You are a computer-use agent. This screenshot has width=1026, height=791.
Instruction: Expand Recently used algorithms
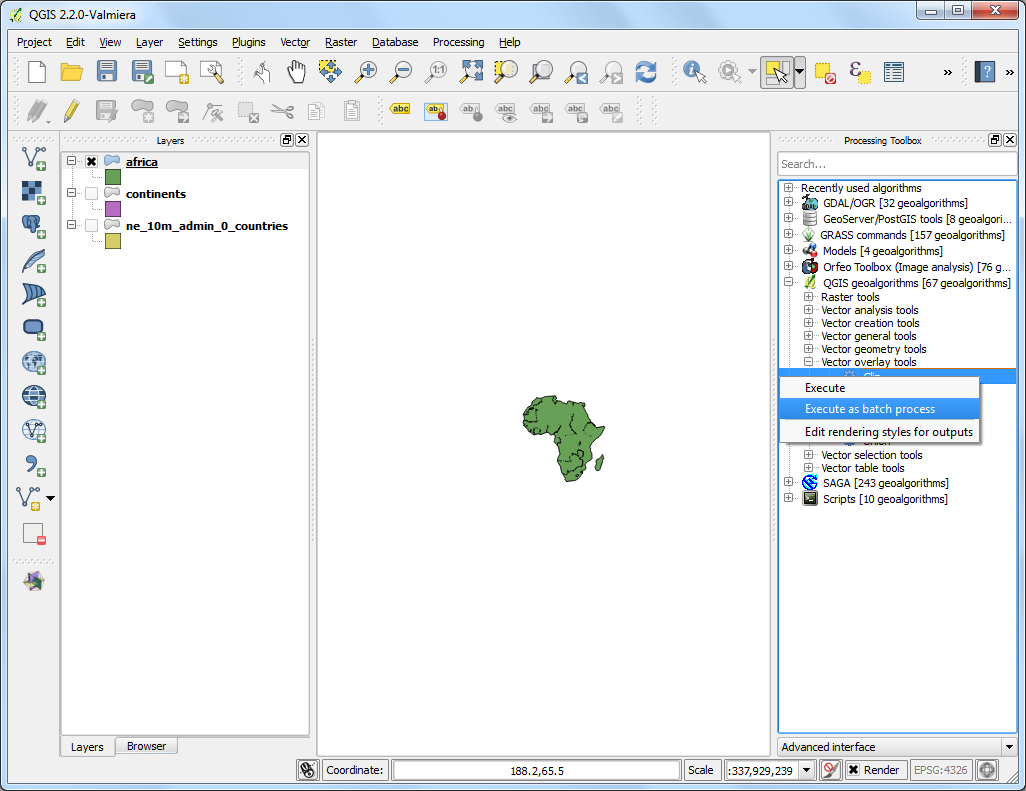[788, 188]
